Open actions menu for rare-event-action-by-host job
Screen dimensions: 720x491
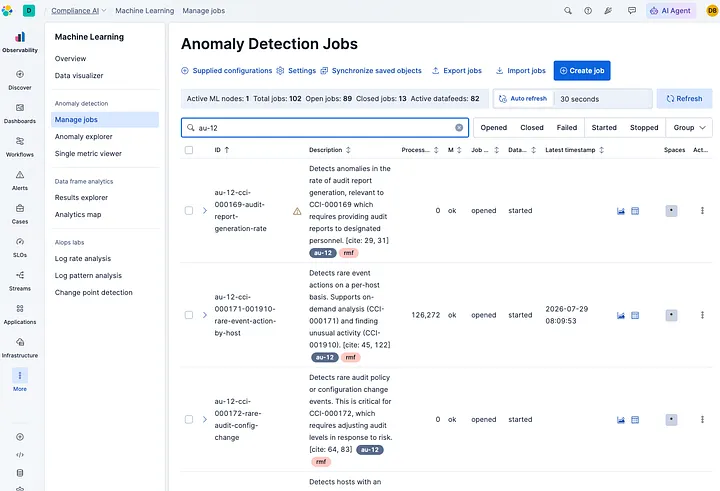point(702,315)
